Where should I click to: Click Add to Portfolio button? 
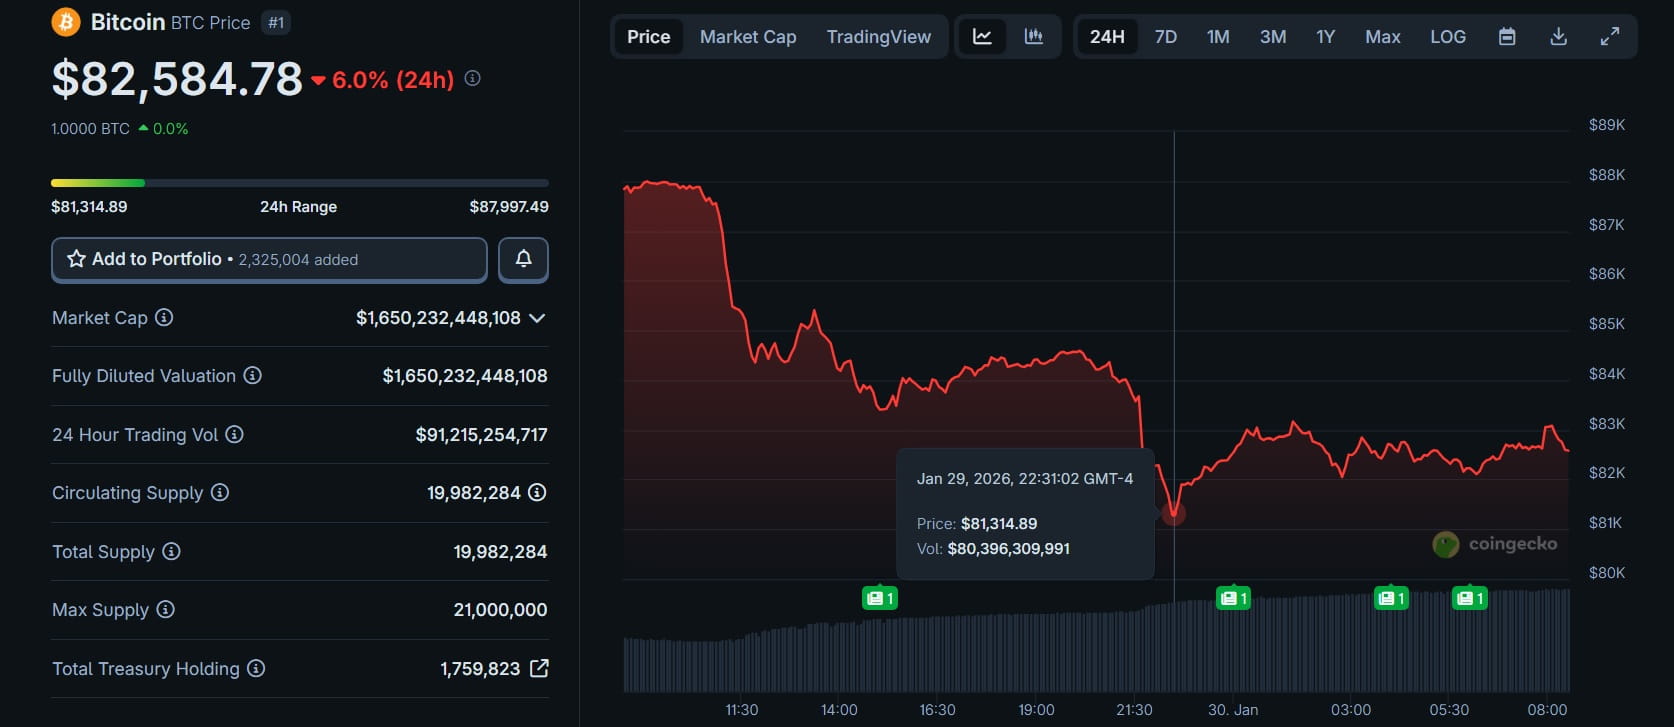pos(269,260)
